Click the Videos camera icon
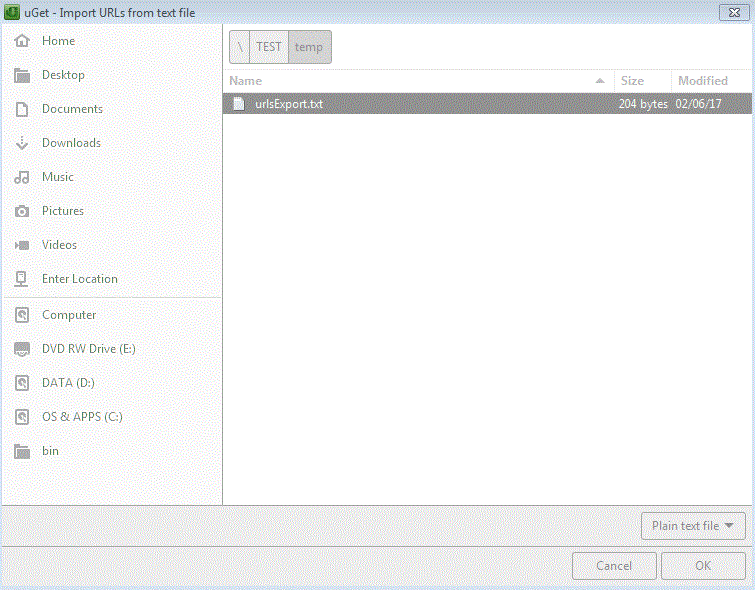 pos(22,245)
